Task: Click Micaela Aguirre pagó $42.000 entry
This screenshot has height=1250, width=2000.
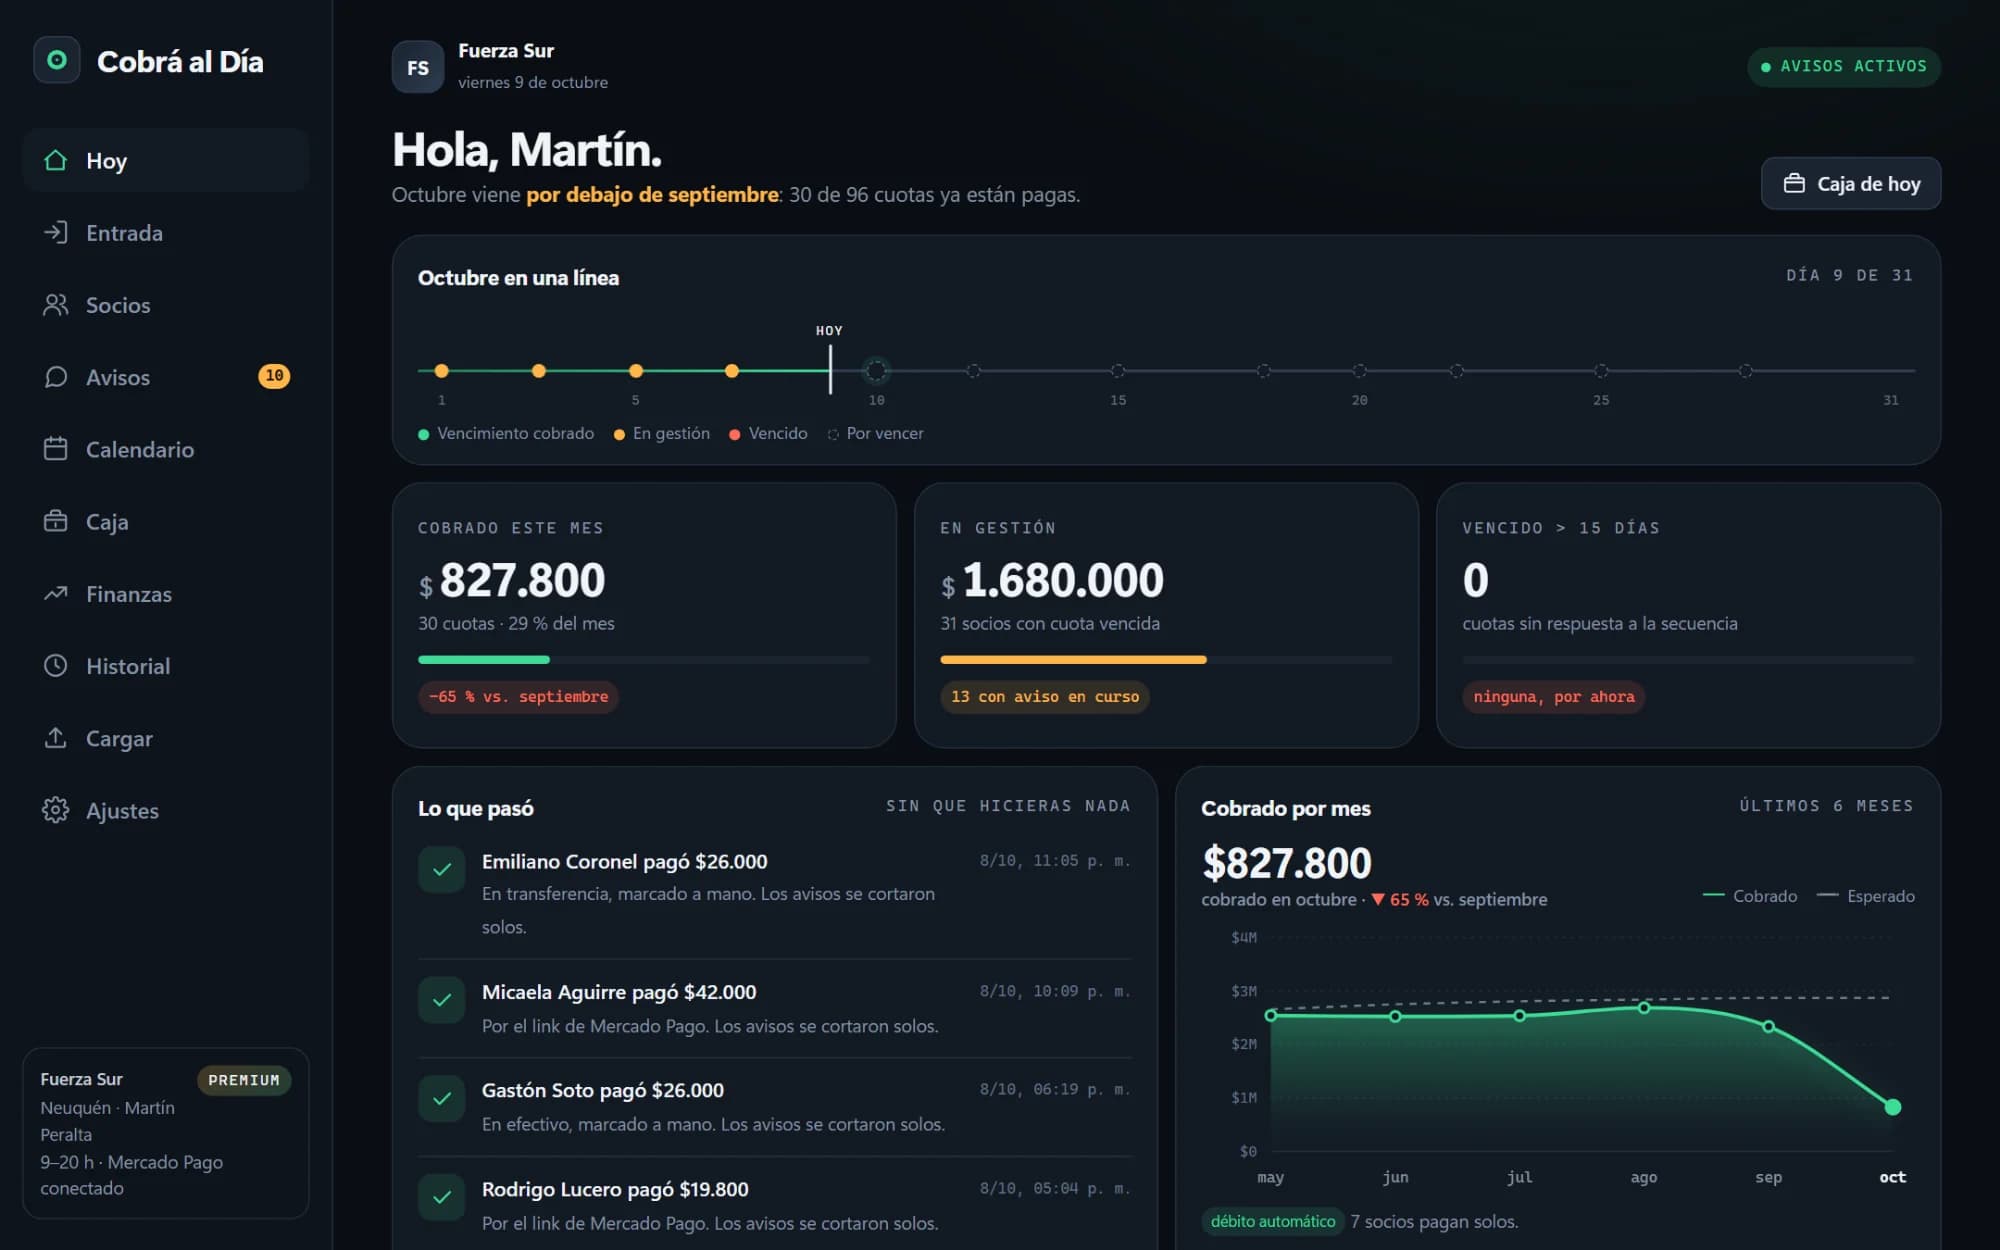Action: [775, 1009]
